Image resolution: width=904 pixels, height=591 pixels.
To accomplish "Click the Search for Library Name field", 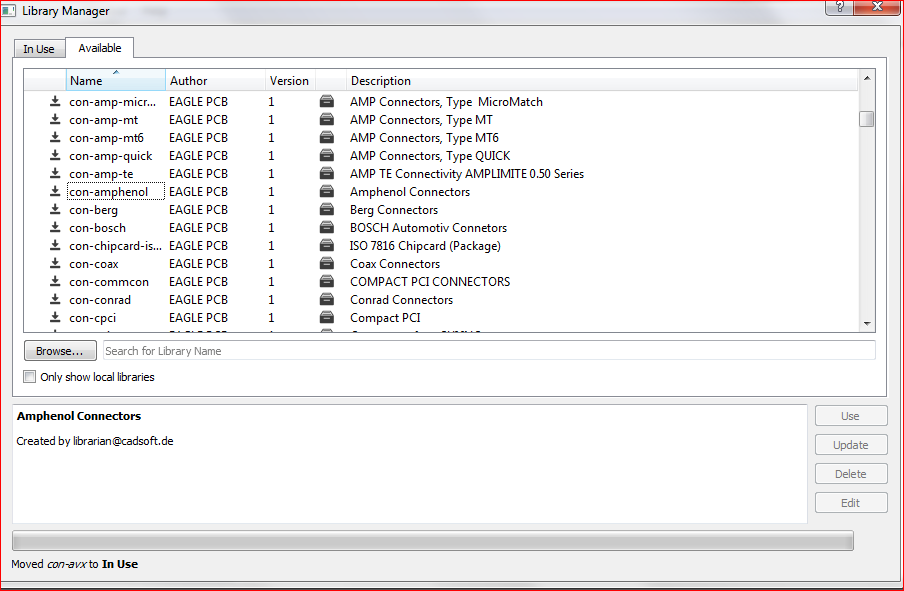I will click(488, 351).
